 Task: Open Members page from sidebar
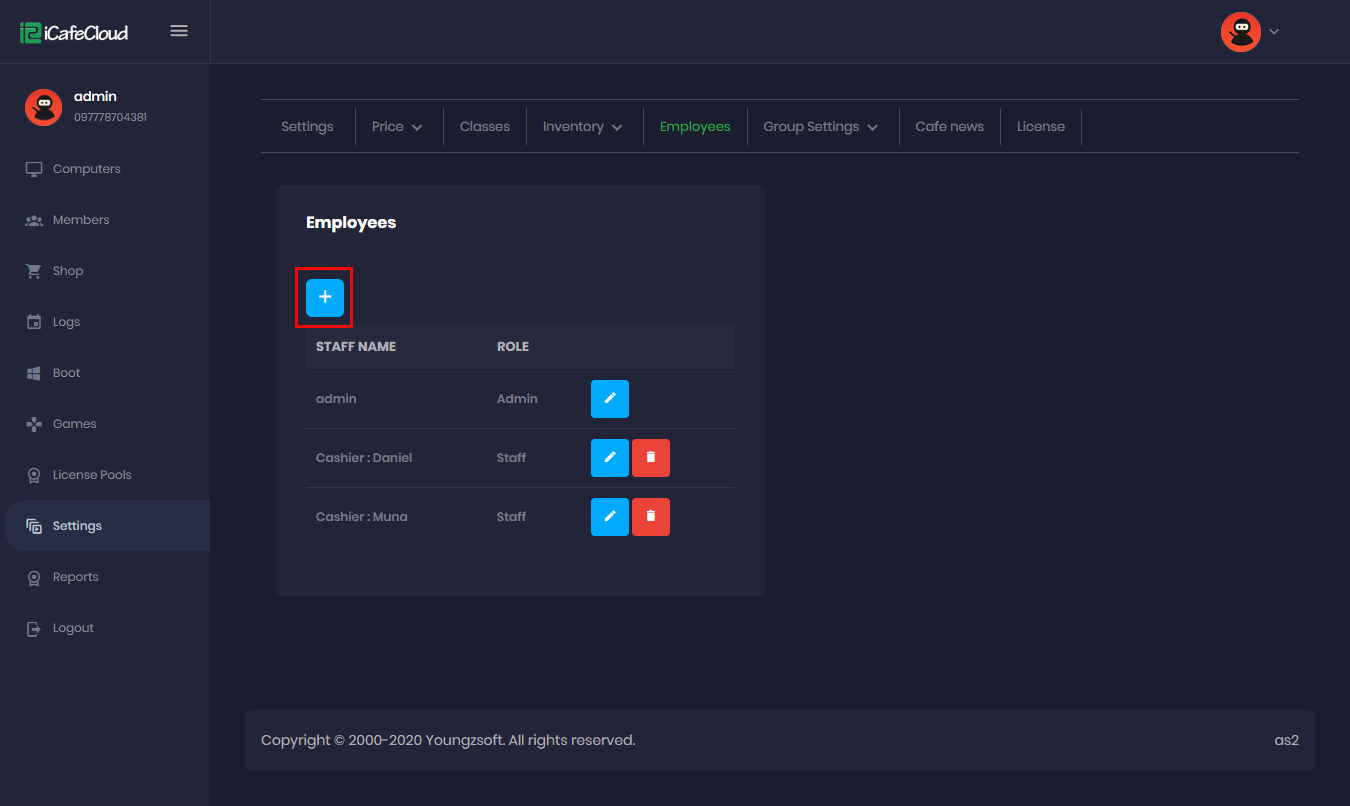[x=80, y=220]
